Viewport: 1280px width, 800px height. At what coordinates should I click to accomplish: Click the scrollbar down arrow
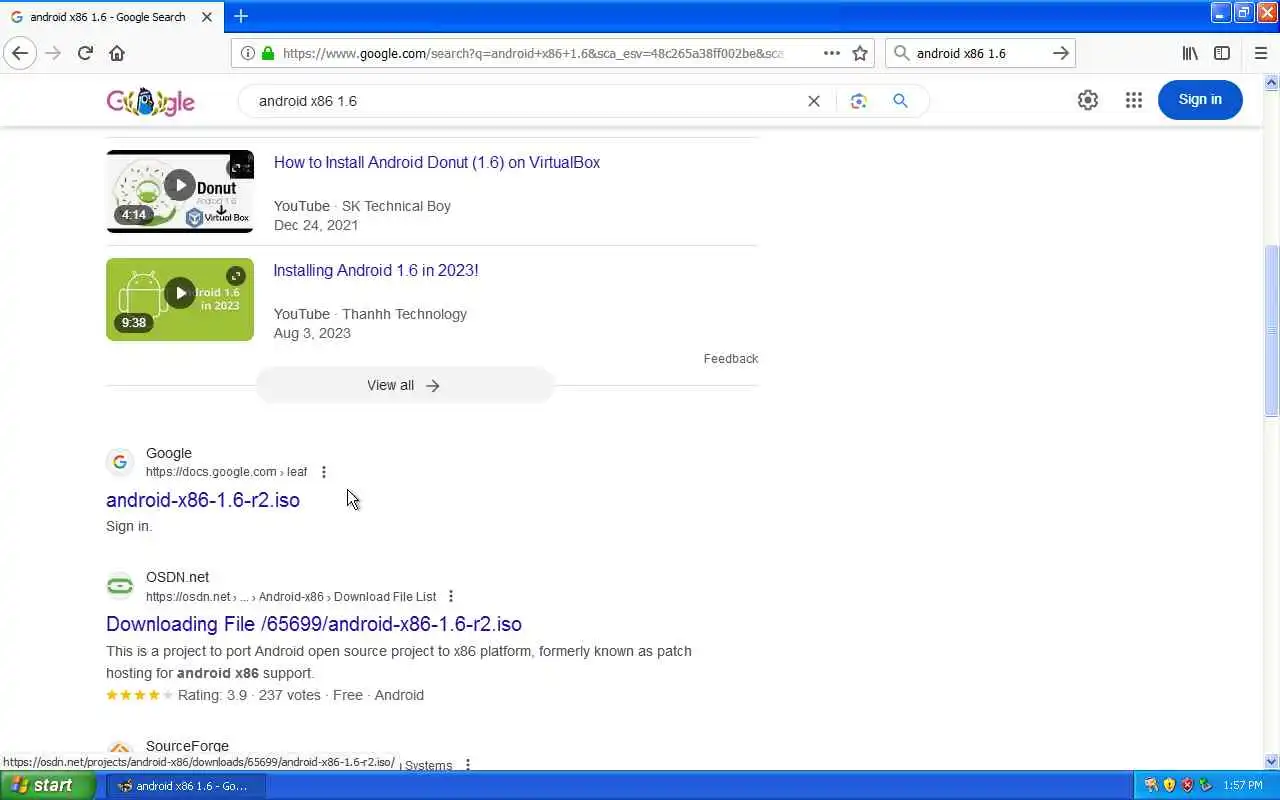coord(1272,761)
